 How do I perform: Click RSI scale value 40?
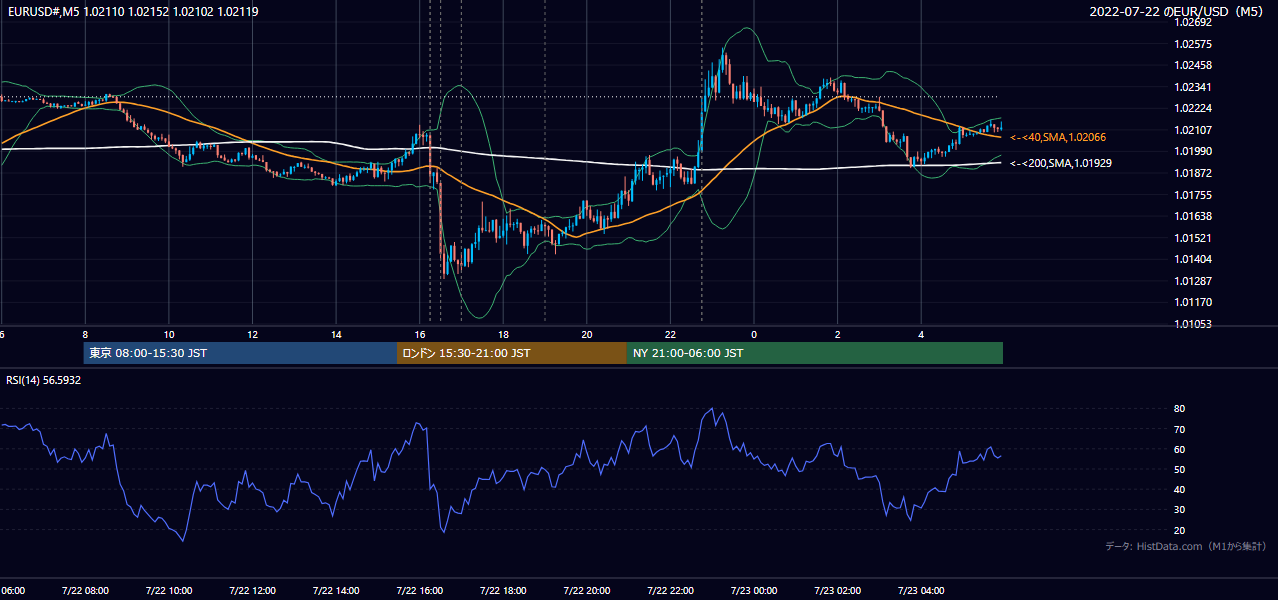coord(1180,489)
